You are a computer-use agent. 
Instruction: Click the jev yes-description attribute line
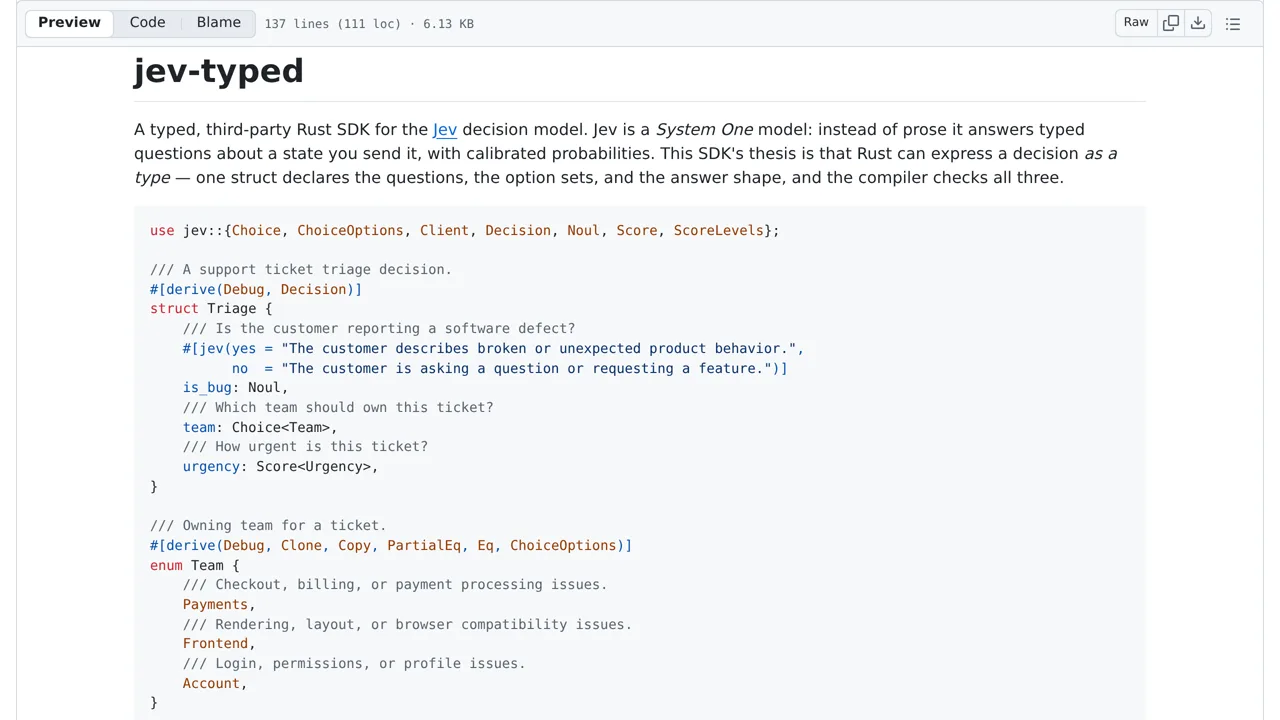tap(494, 349)
